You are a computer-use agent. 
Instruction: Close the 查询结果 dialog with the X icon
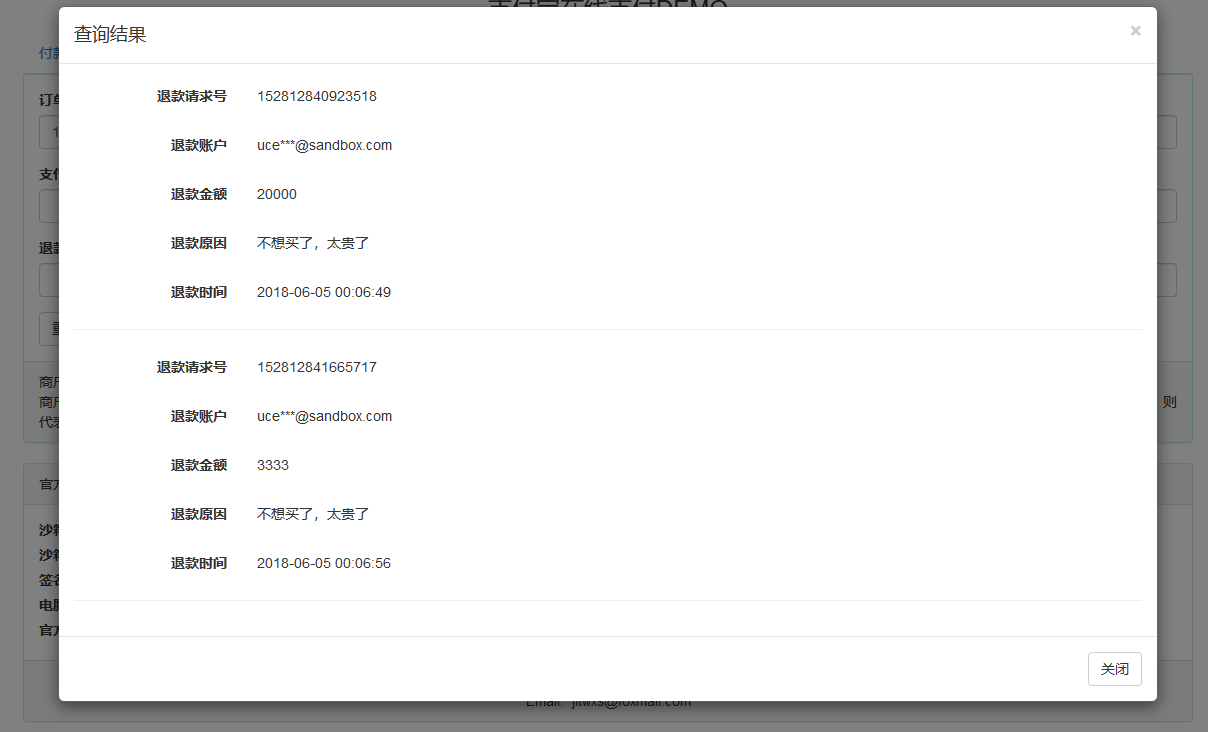[1135, 30]
